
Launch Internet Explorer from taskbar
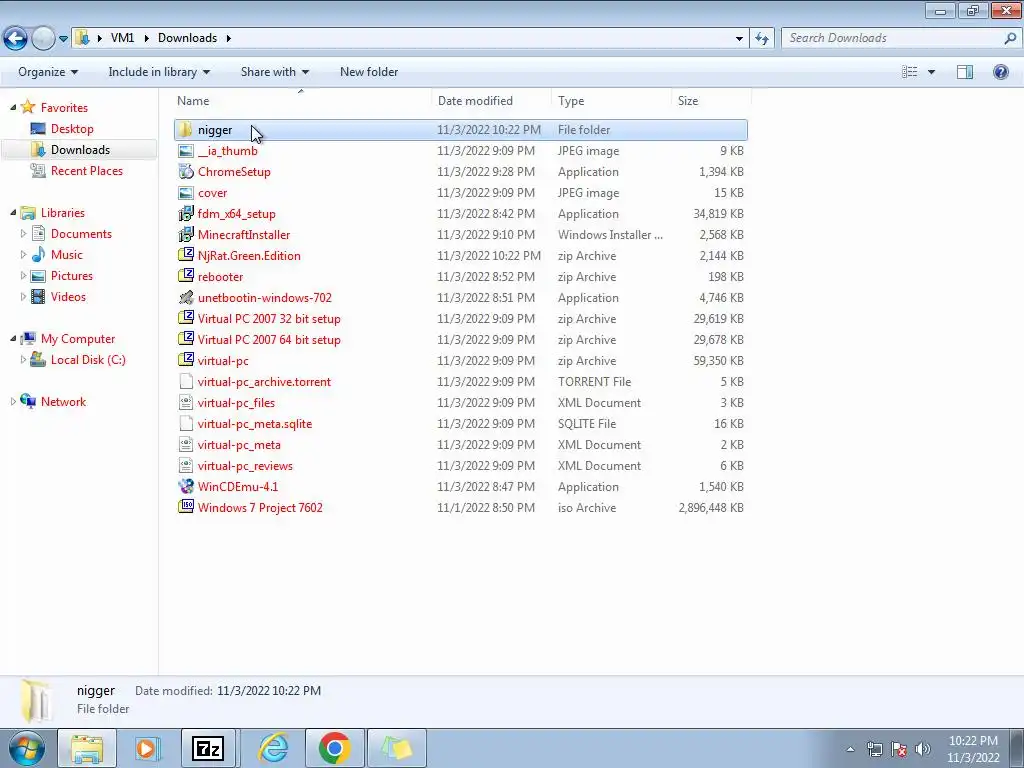point(273,748)
